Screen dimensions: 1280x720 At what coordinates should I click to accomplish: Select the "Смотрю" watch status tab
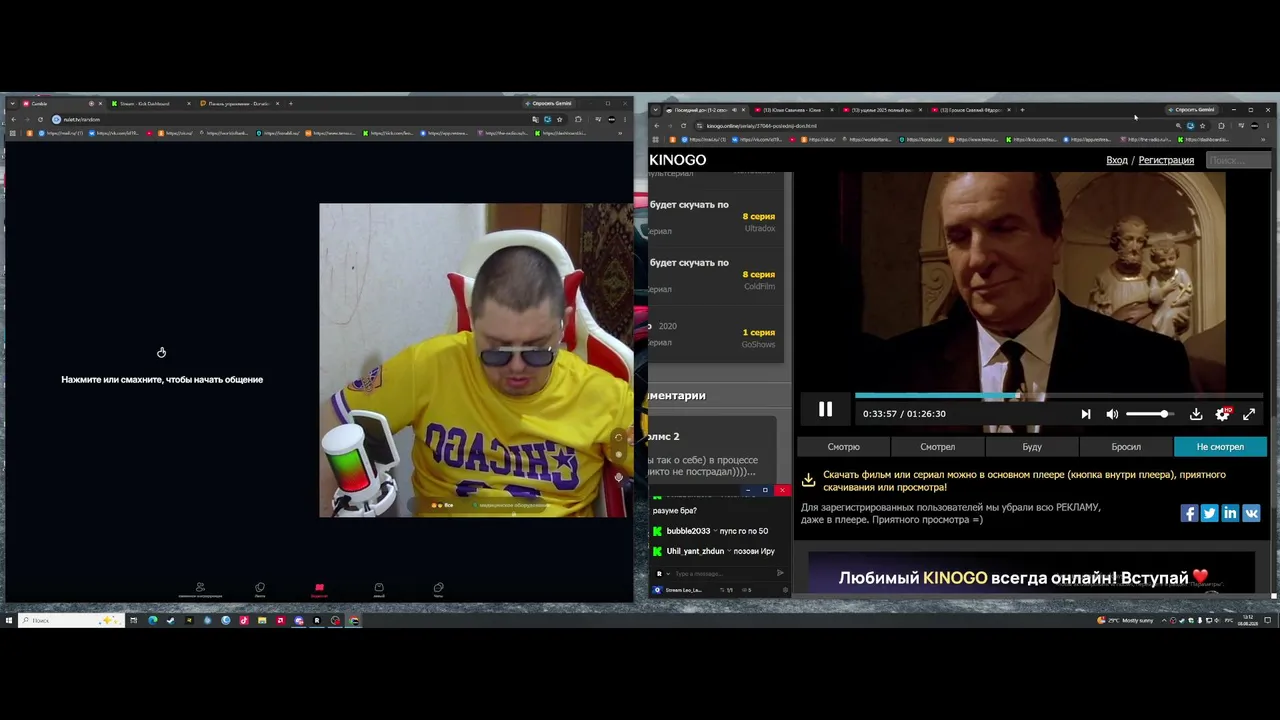tap(843, 447)
